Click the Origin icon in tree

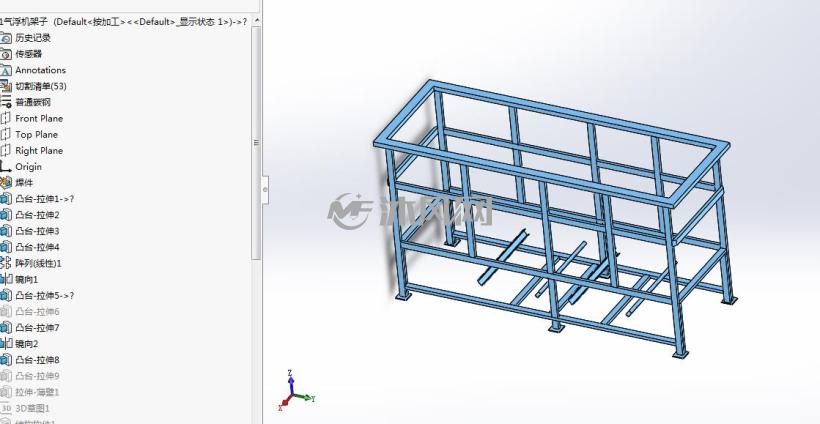click(x=5, y=167)
